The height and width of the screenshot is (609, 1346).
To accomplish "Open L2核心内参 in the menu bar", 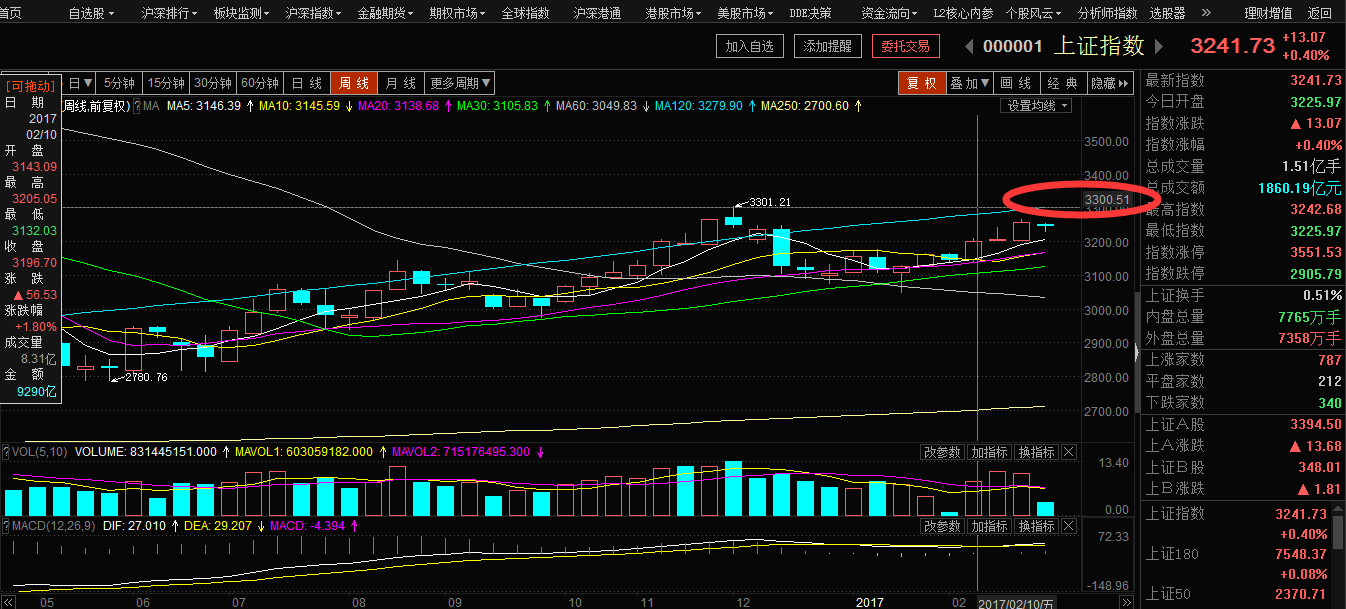I will (963, 13).
